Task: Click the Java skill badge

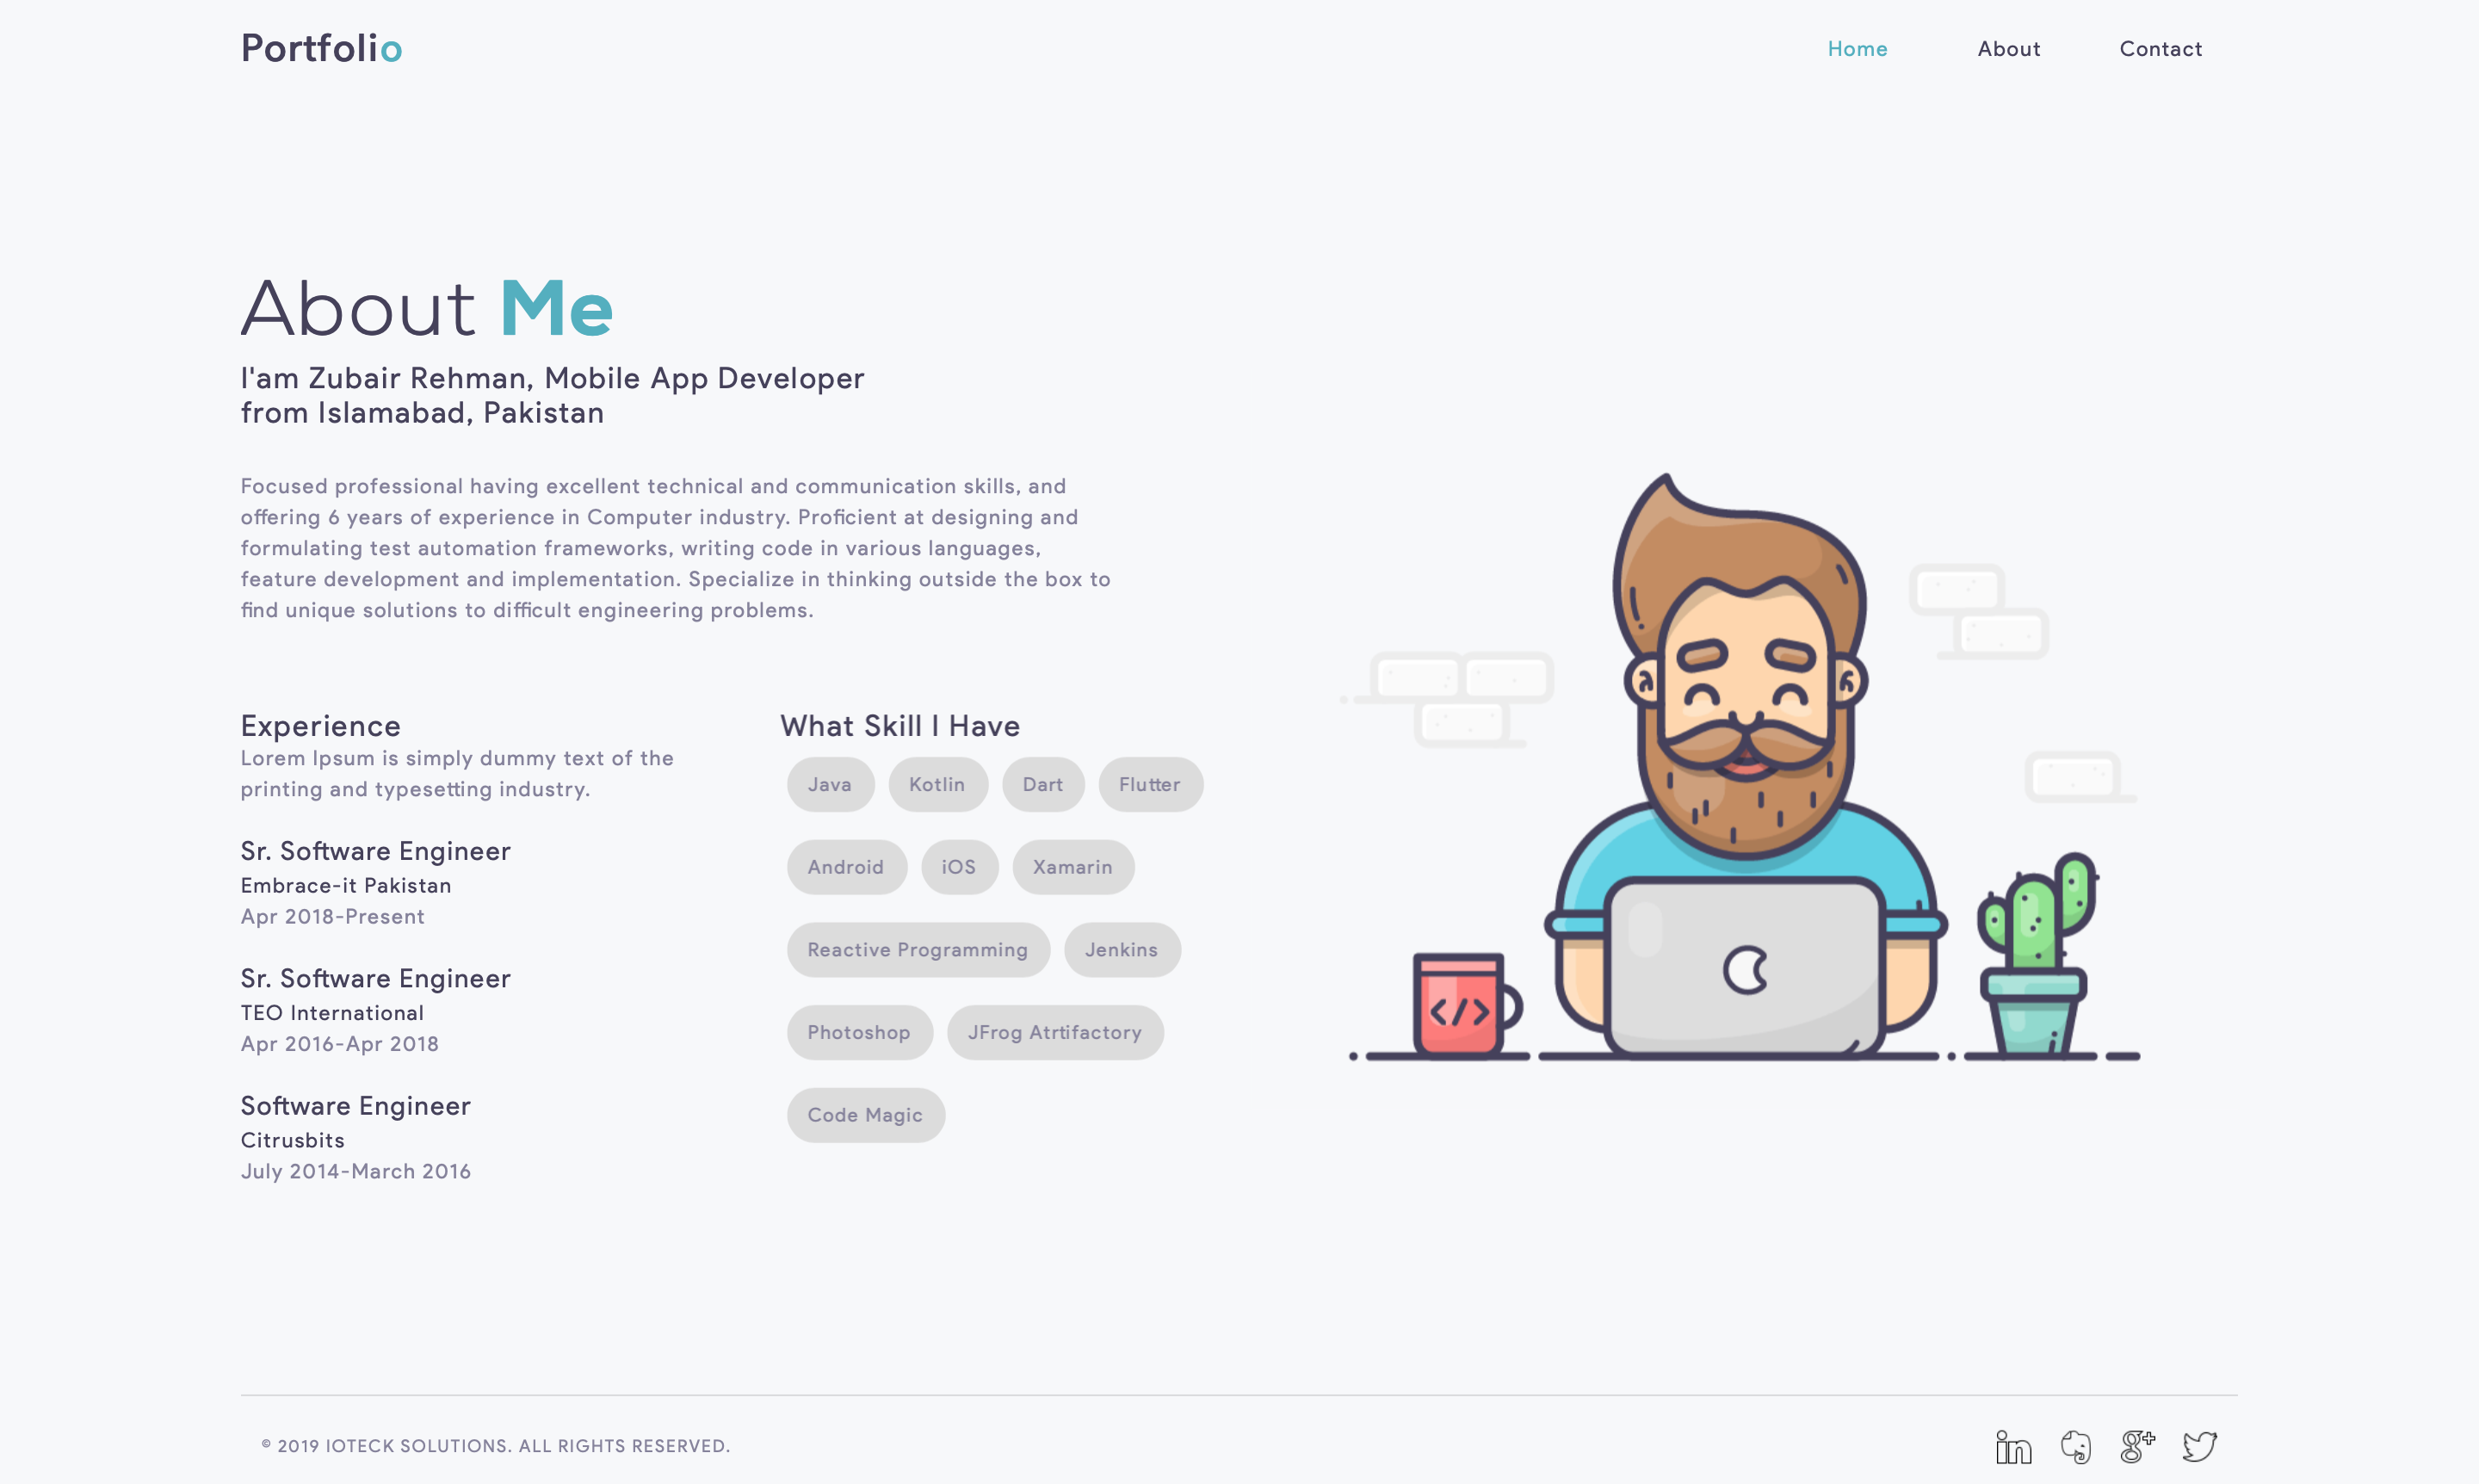Action: pyautogui.click(x=828, y=784)
